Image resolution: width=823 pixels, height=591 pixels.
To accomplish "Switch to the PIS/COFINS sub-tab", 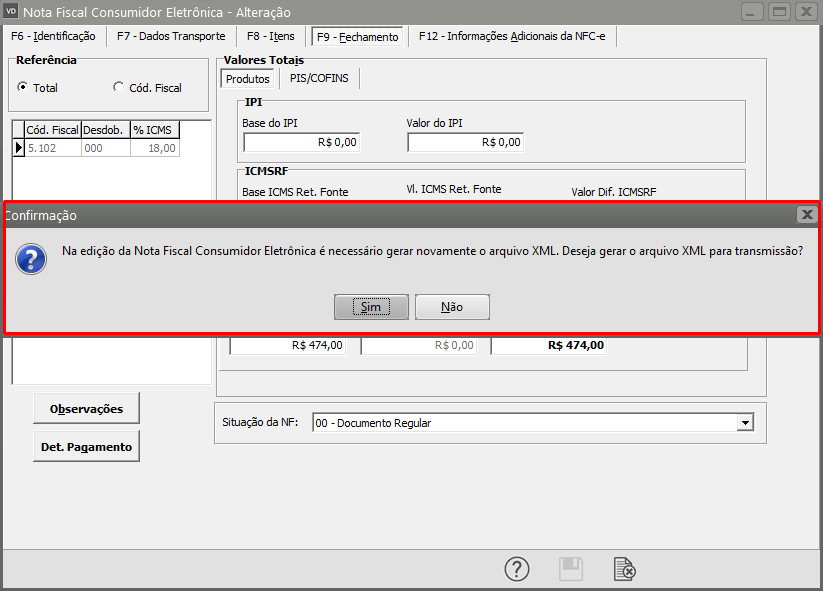I will (x=319, y=78).
